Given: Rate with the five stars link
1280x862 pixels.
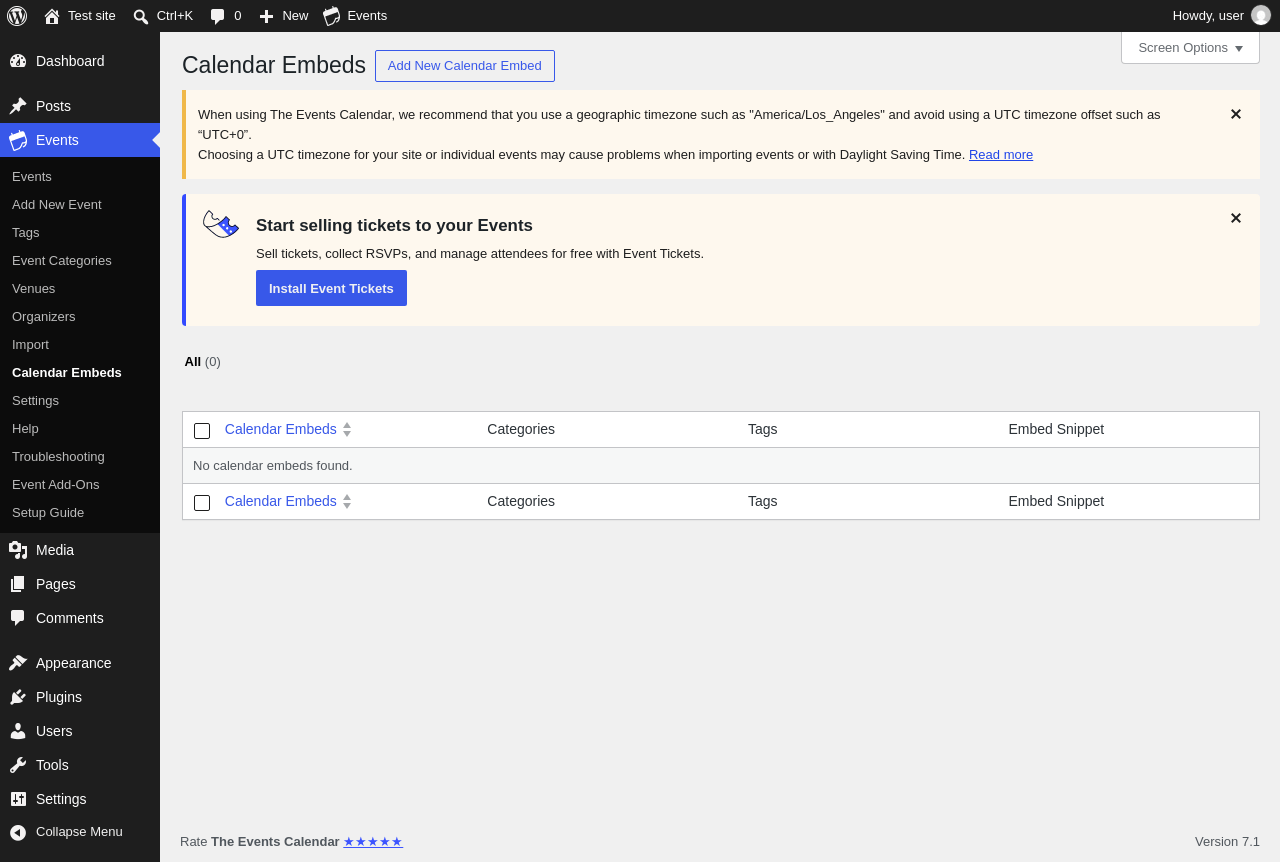Looking at the screenshot, I should pos(373,842).
